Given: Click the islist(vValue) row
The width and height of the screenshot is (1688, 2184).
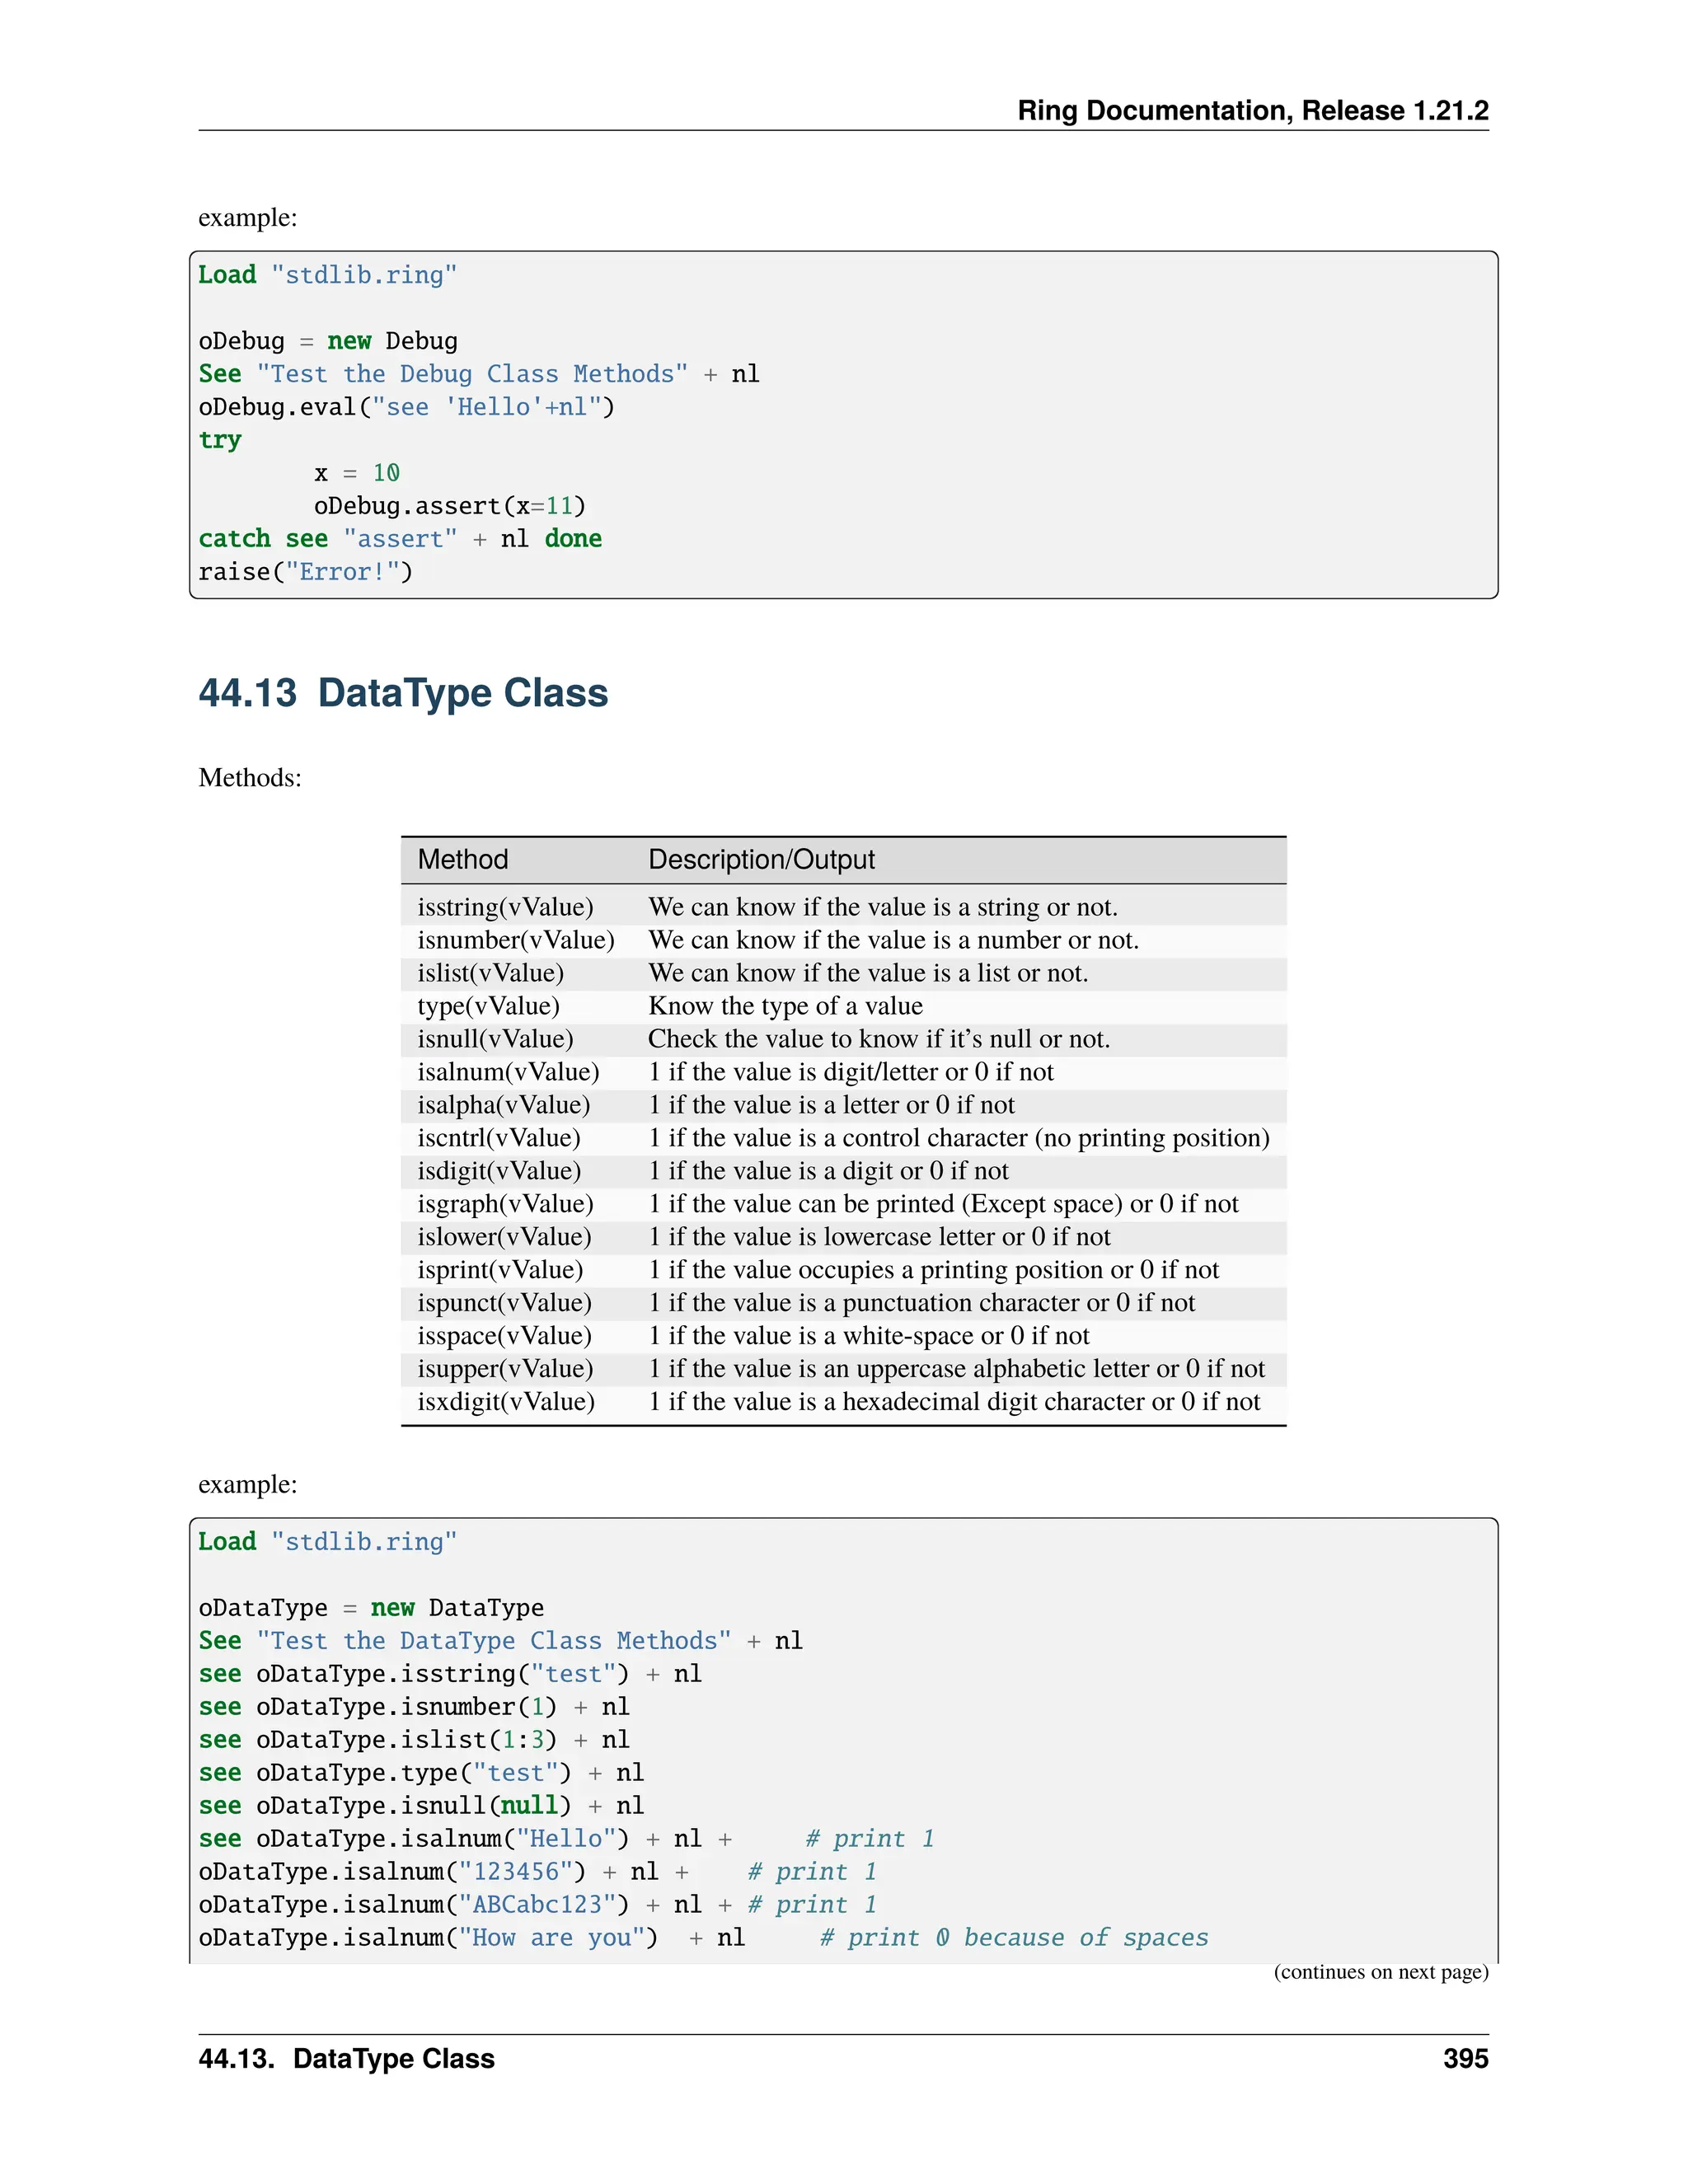Looking at the screenshot, I should pos(490,973).
